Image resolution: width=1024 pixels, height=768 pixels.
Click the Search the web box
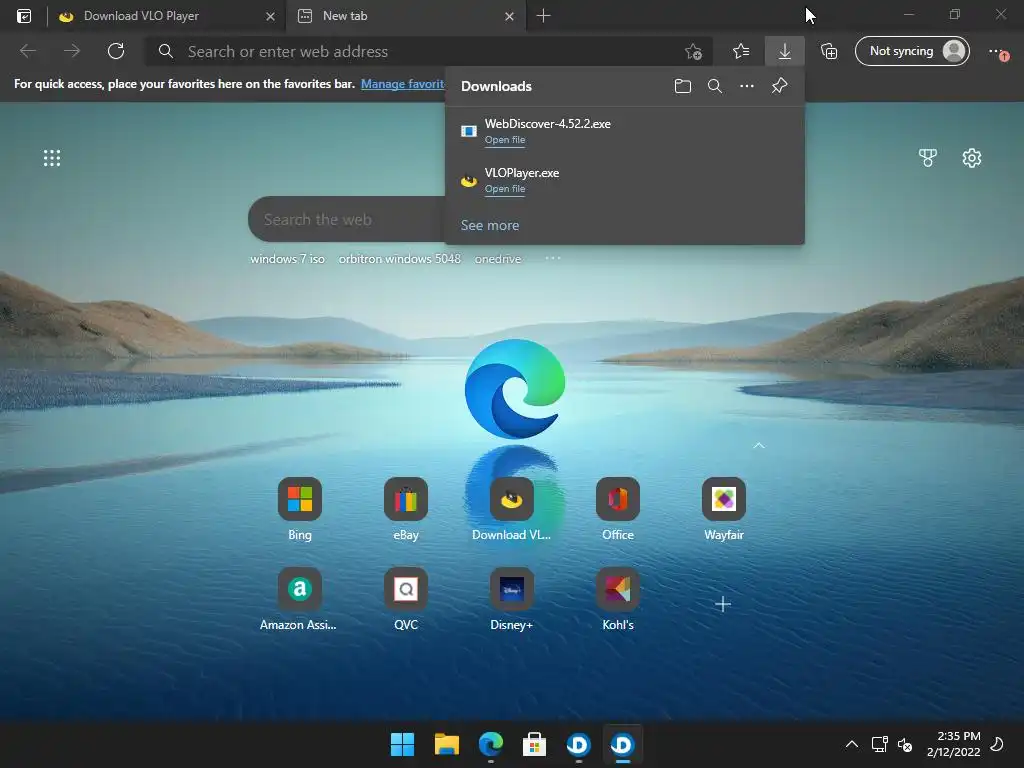pos(347,219)
